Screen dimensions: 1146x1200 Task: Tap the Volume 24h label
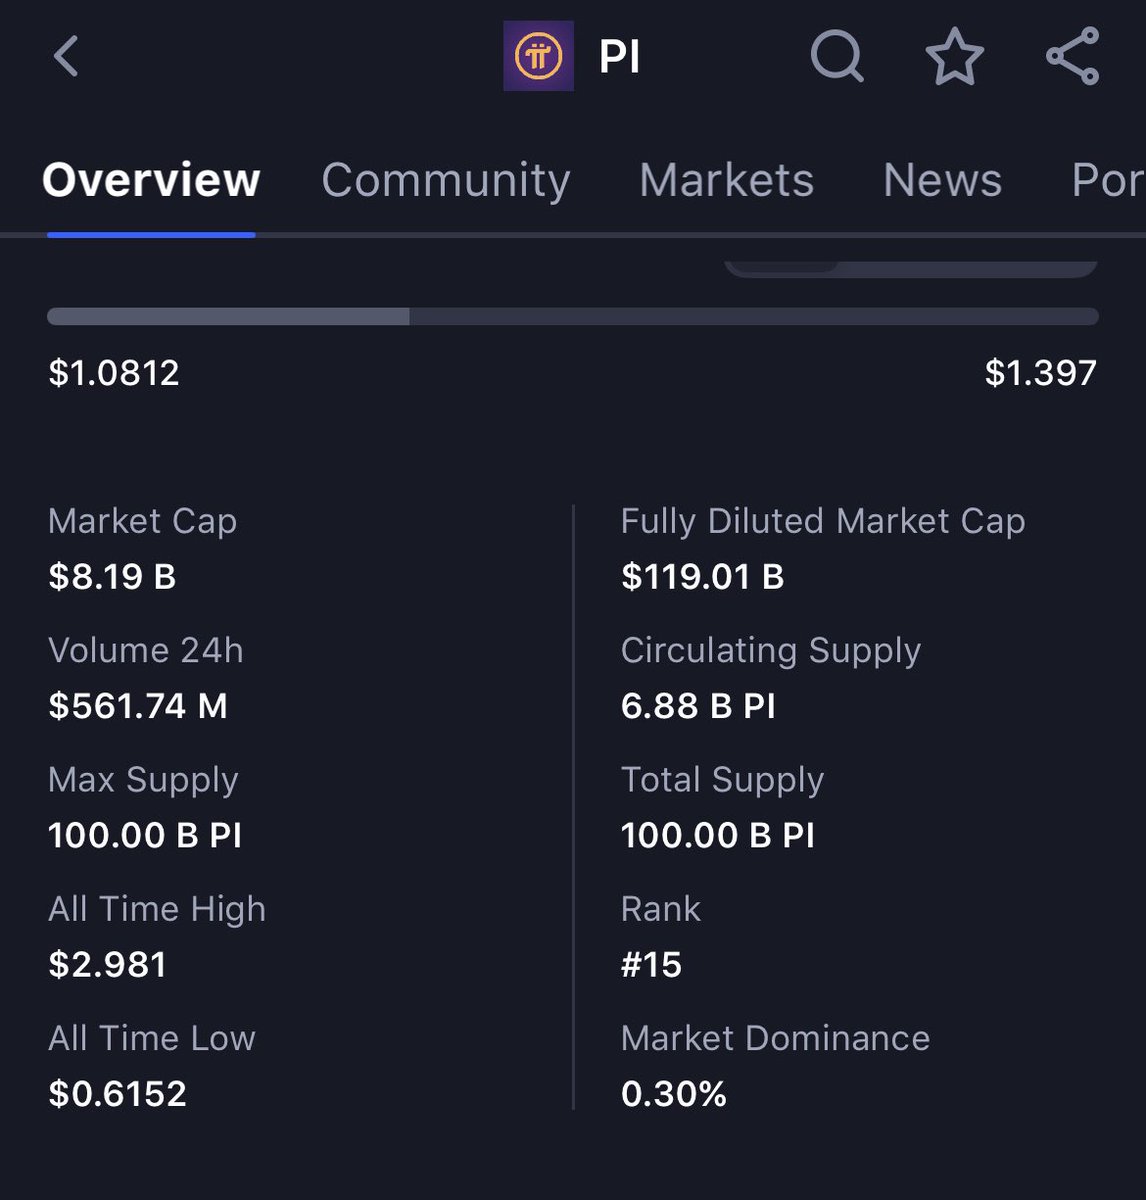146,650
